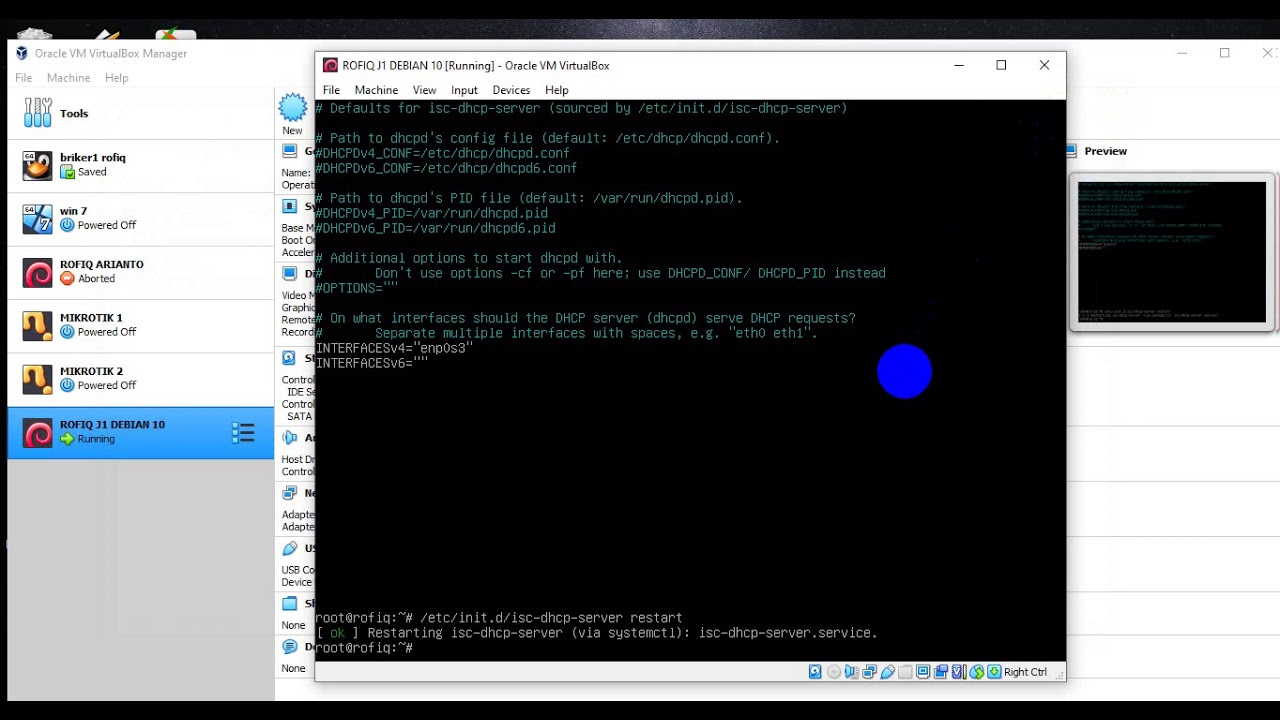Click the Storage section icon in details pane
Image resolution: width=1280 pixels, height=720 pixels.
pos(289,357)
